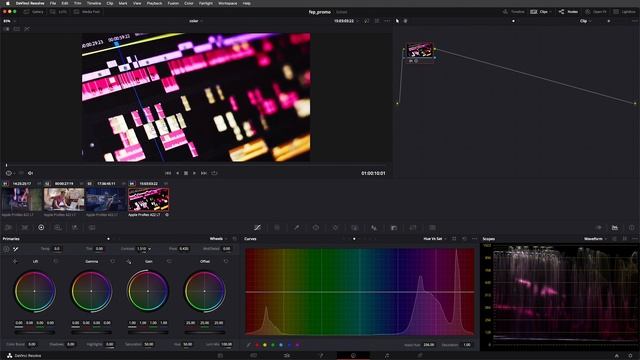Open viewer options three-dot menu

tap(387, 21)
